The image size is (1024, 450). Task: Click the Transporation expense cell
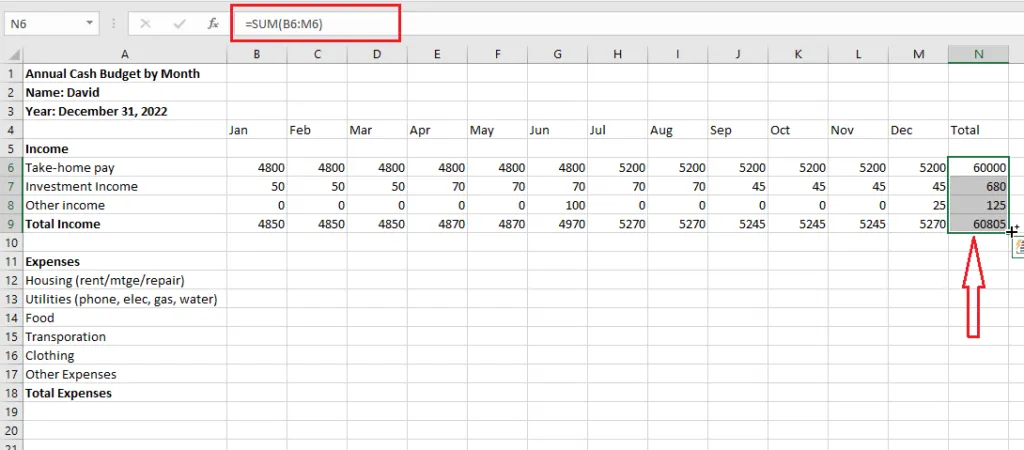[125, 337]
